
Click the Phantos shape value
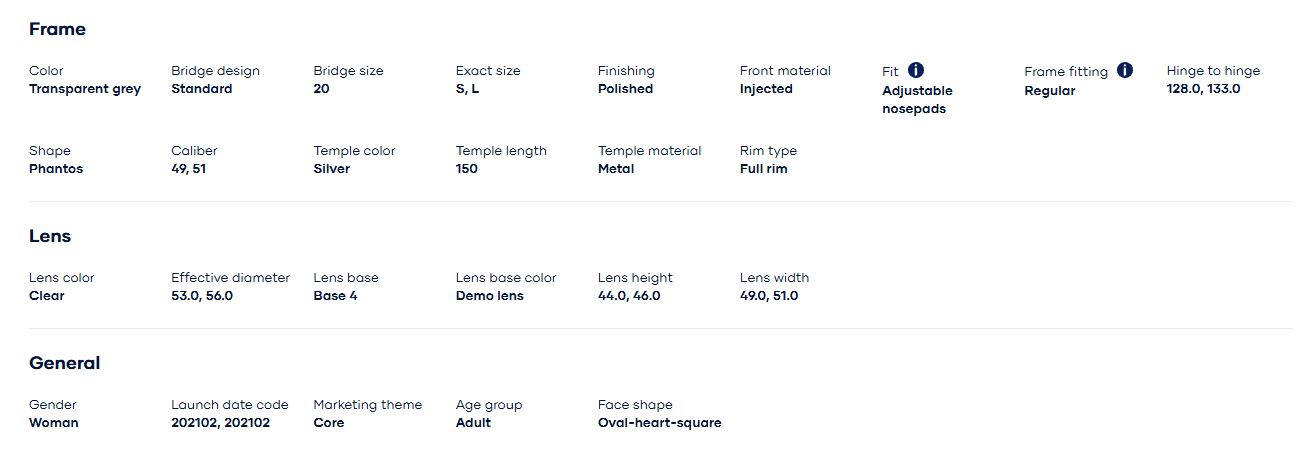tap(56, 169)
